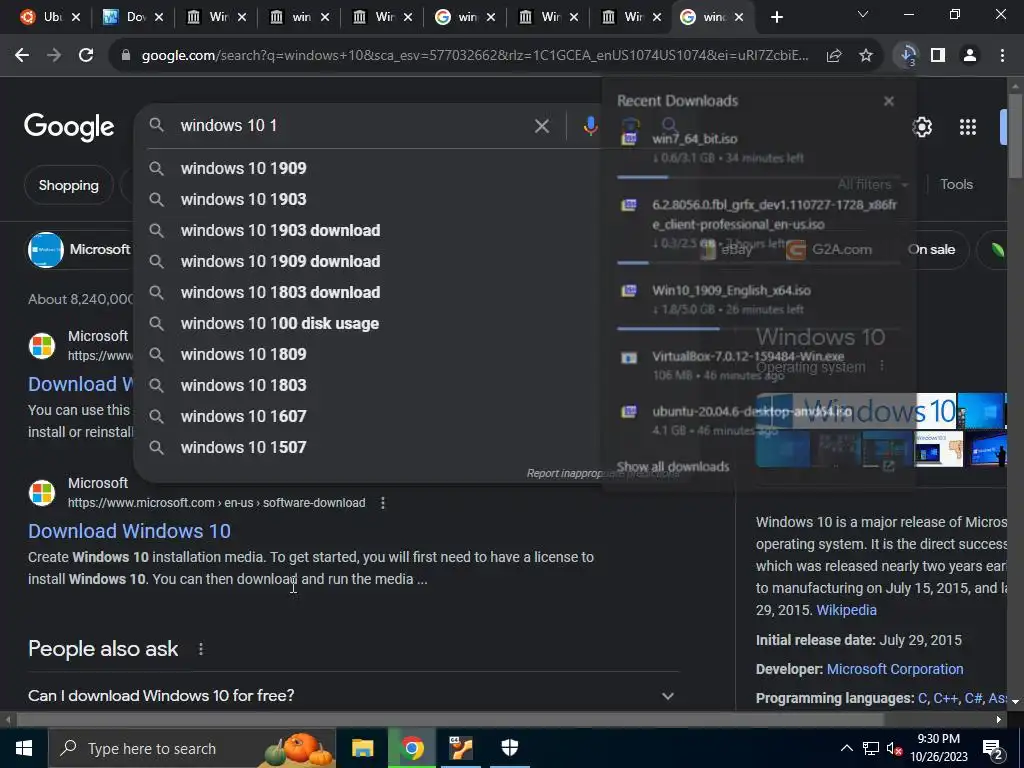This screenshot has height=768, width=1024.
Task: Open the Windows Start menu
Action: pyautogui.click(x=24, y=748)
